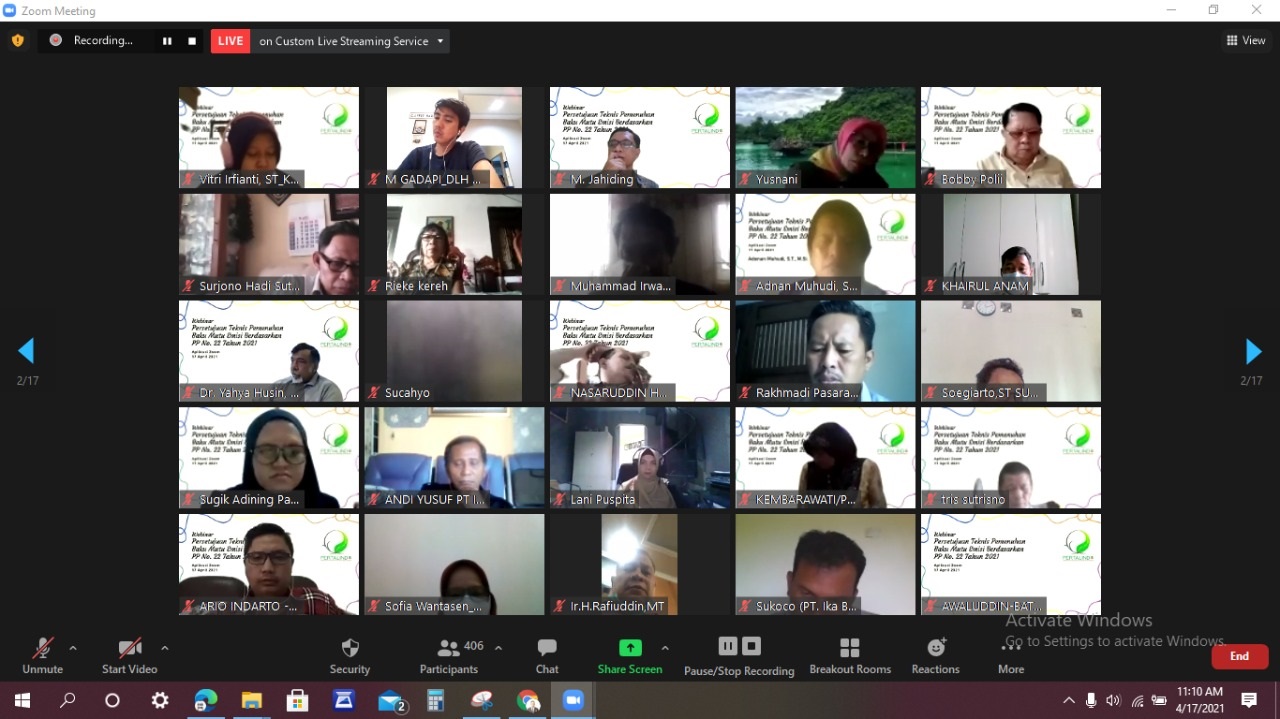
Task: Pause the recording in top bar
Action: pos(167,41)
